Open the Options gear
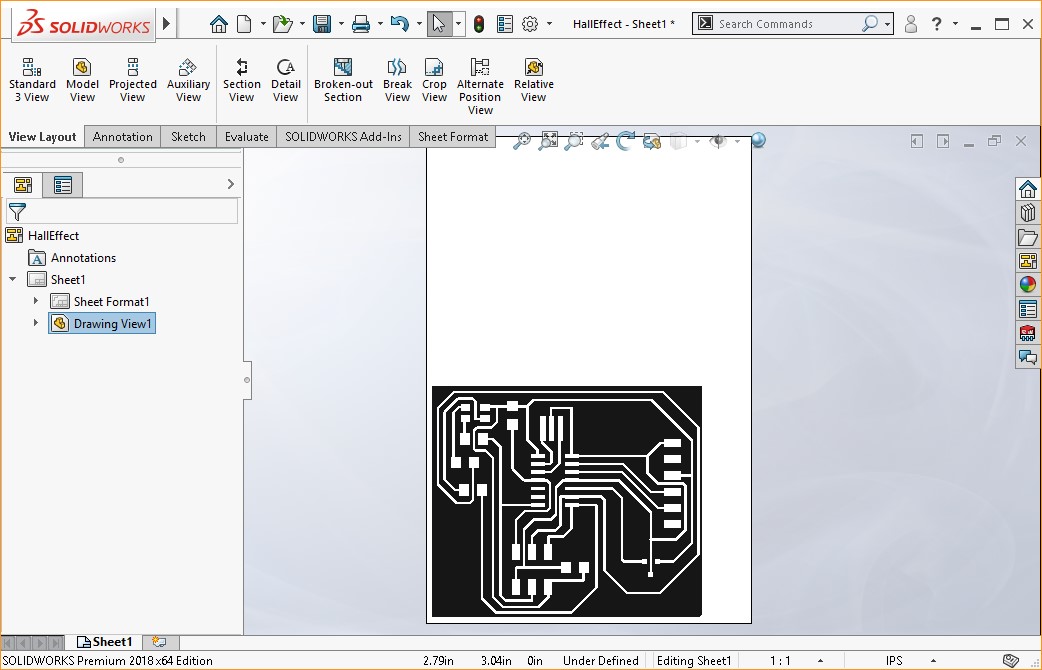Screen dimensions: 1042x670 click(530, 24)
